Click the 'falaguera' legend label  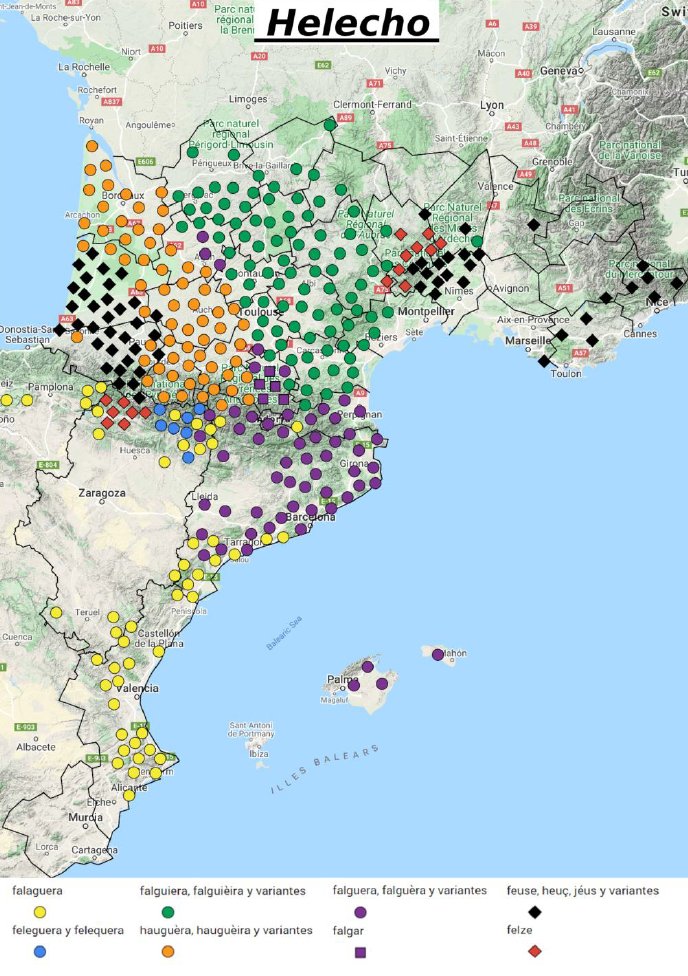(37, 891)
